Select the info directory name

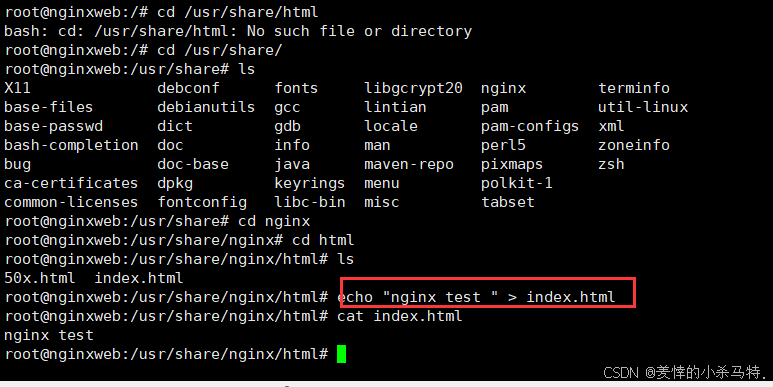(292, 145)
